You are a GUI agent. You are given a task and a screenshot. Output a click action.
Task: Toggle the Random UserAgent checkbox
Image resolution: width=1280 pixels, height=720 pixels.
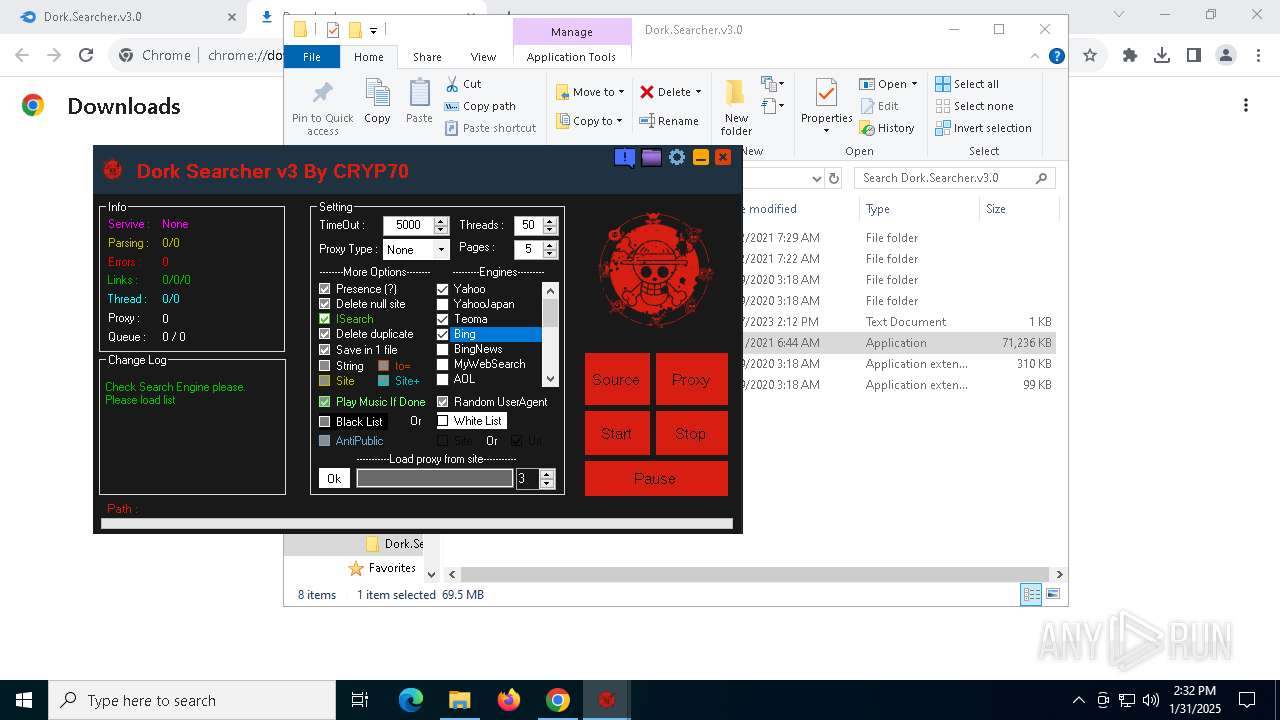coord(443,402)
